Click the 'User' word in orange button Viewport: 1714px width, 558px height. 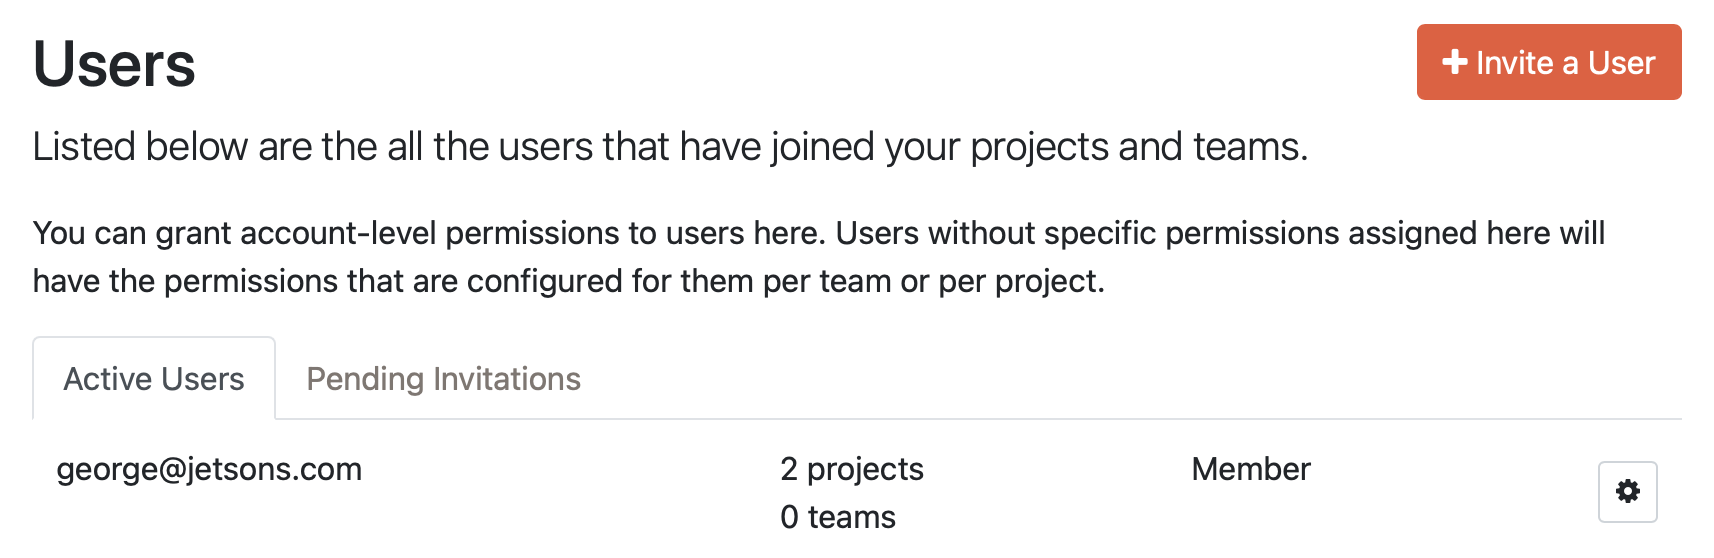tap(1621, 62)
